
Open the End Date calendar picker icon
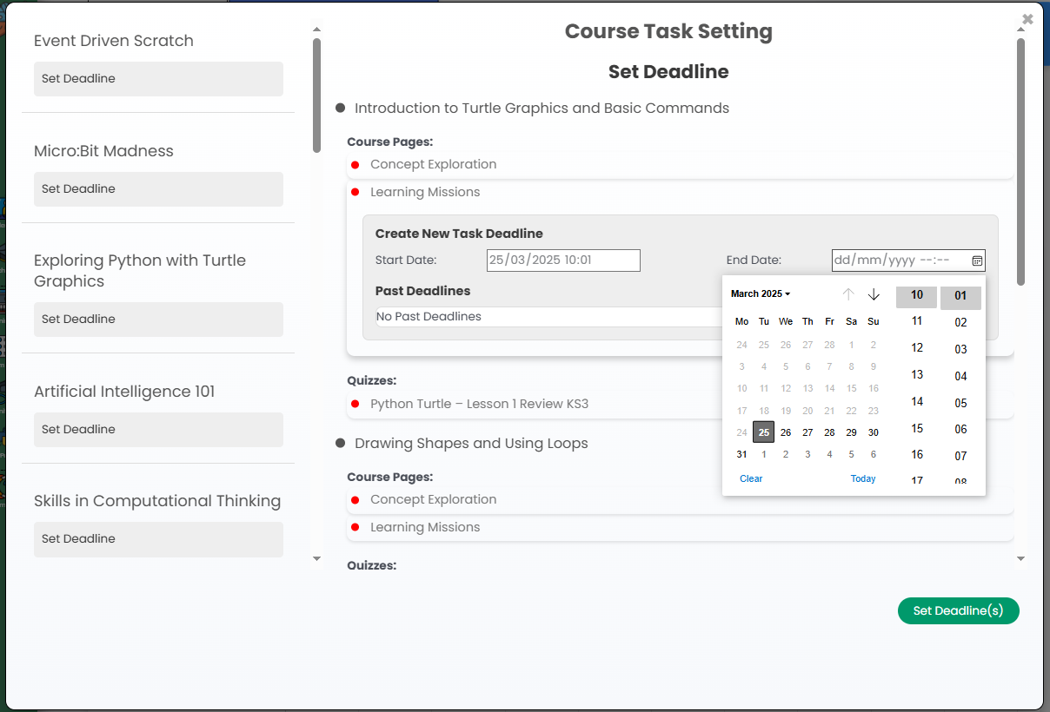tap(977, 261)
